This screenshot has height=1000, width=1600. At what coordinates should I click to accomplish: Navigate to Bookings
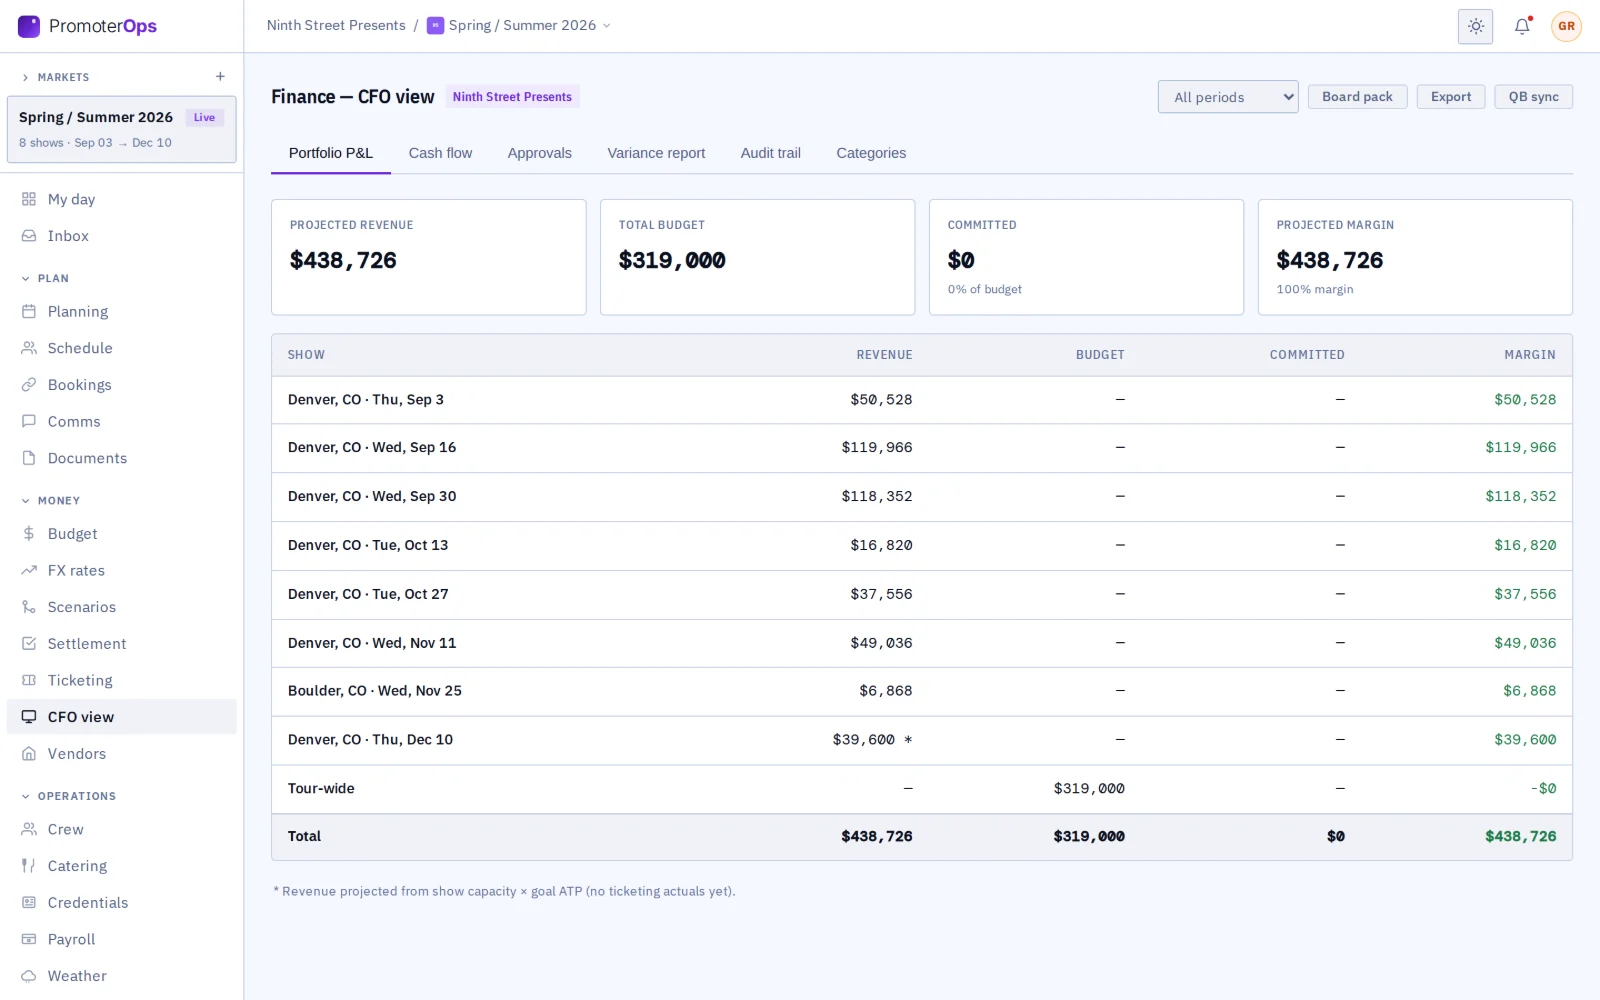pos(122,385)
